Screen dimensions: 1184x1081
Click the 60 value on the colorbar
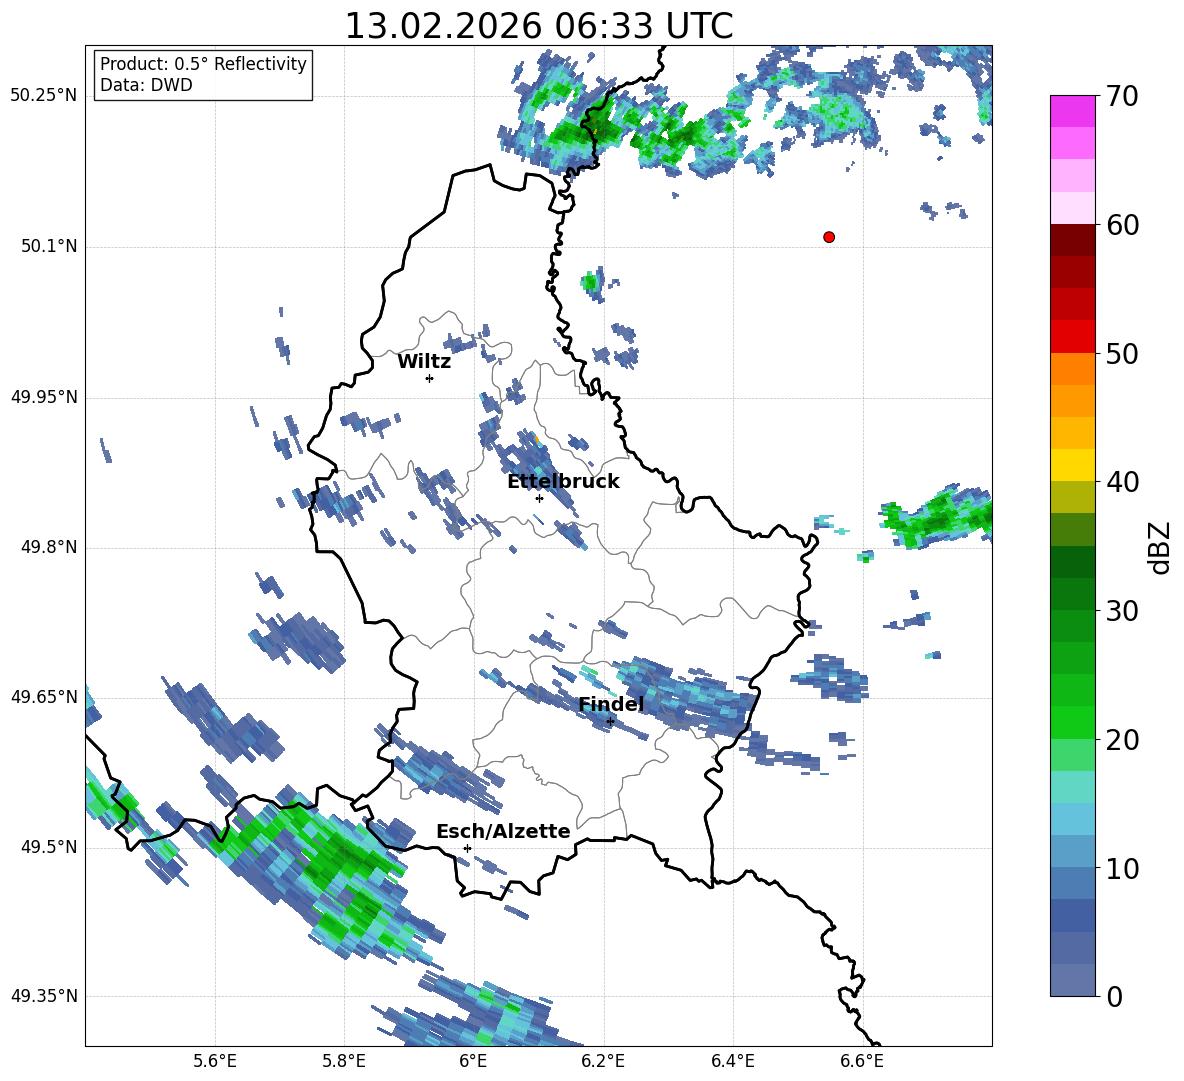click(1122, 225)
